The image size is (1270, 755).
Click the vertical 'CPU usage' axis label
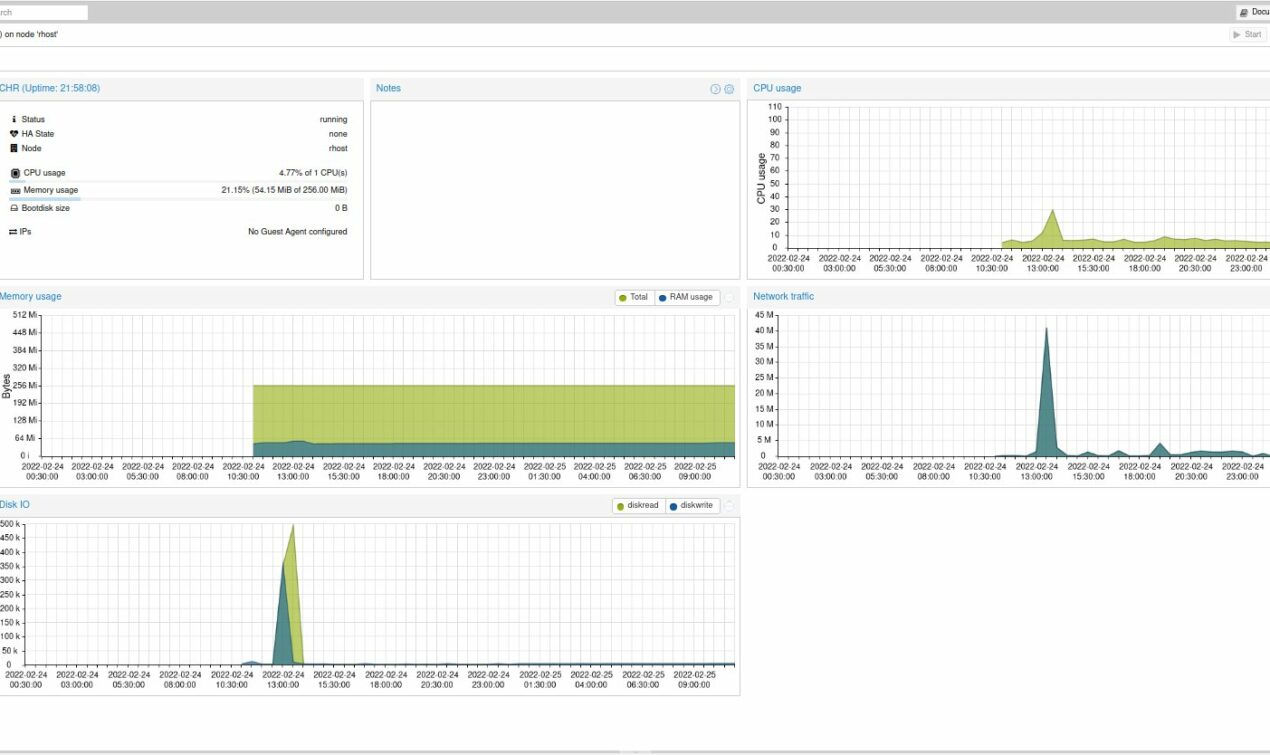click(x=761, y=178)
